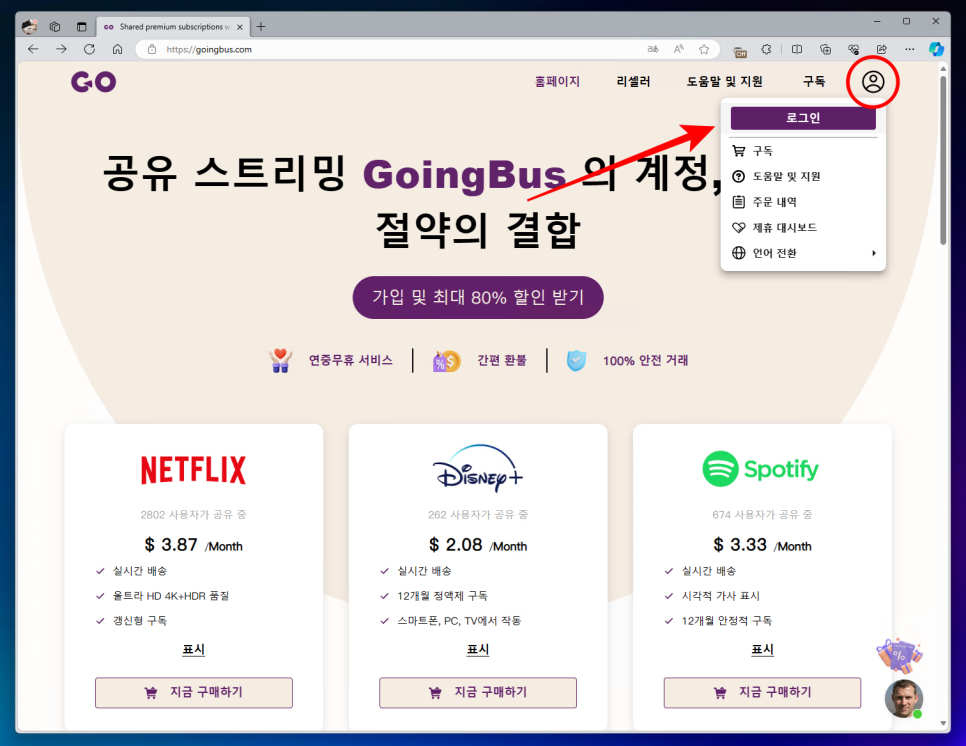
Task: Click the $ 3.87 /Month price
Action: 193,545
